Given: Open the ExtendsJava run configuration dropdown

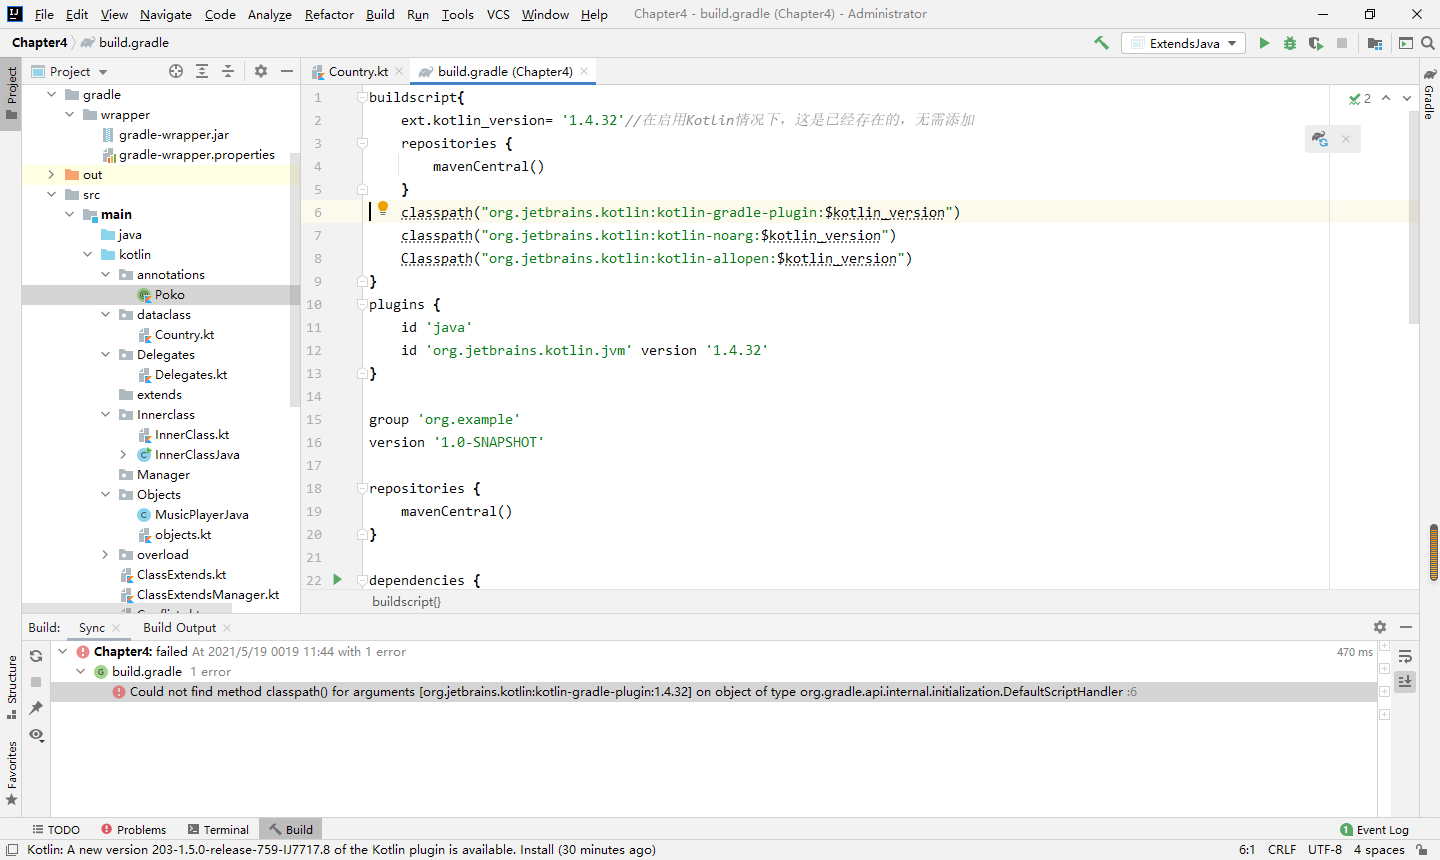Looking at the screenshot, I should (1183, 43).
